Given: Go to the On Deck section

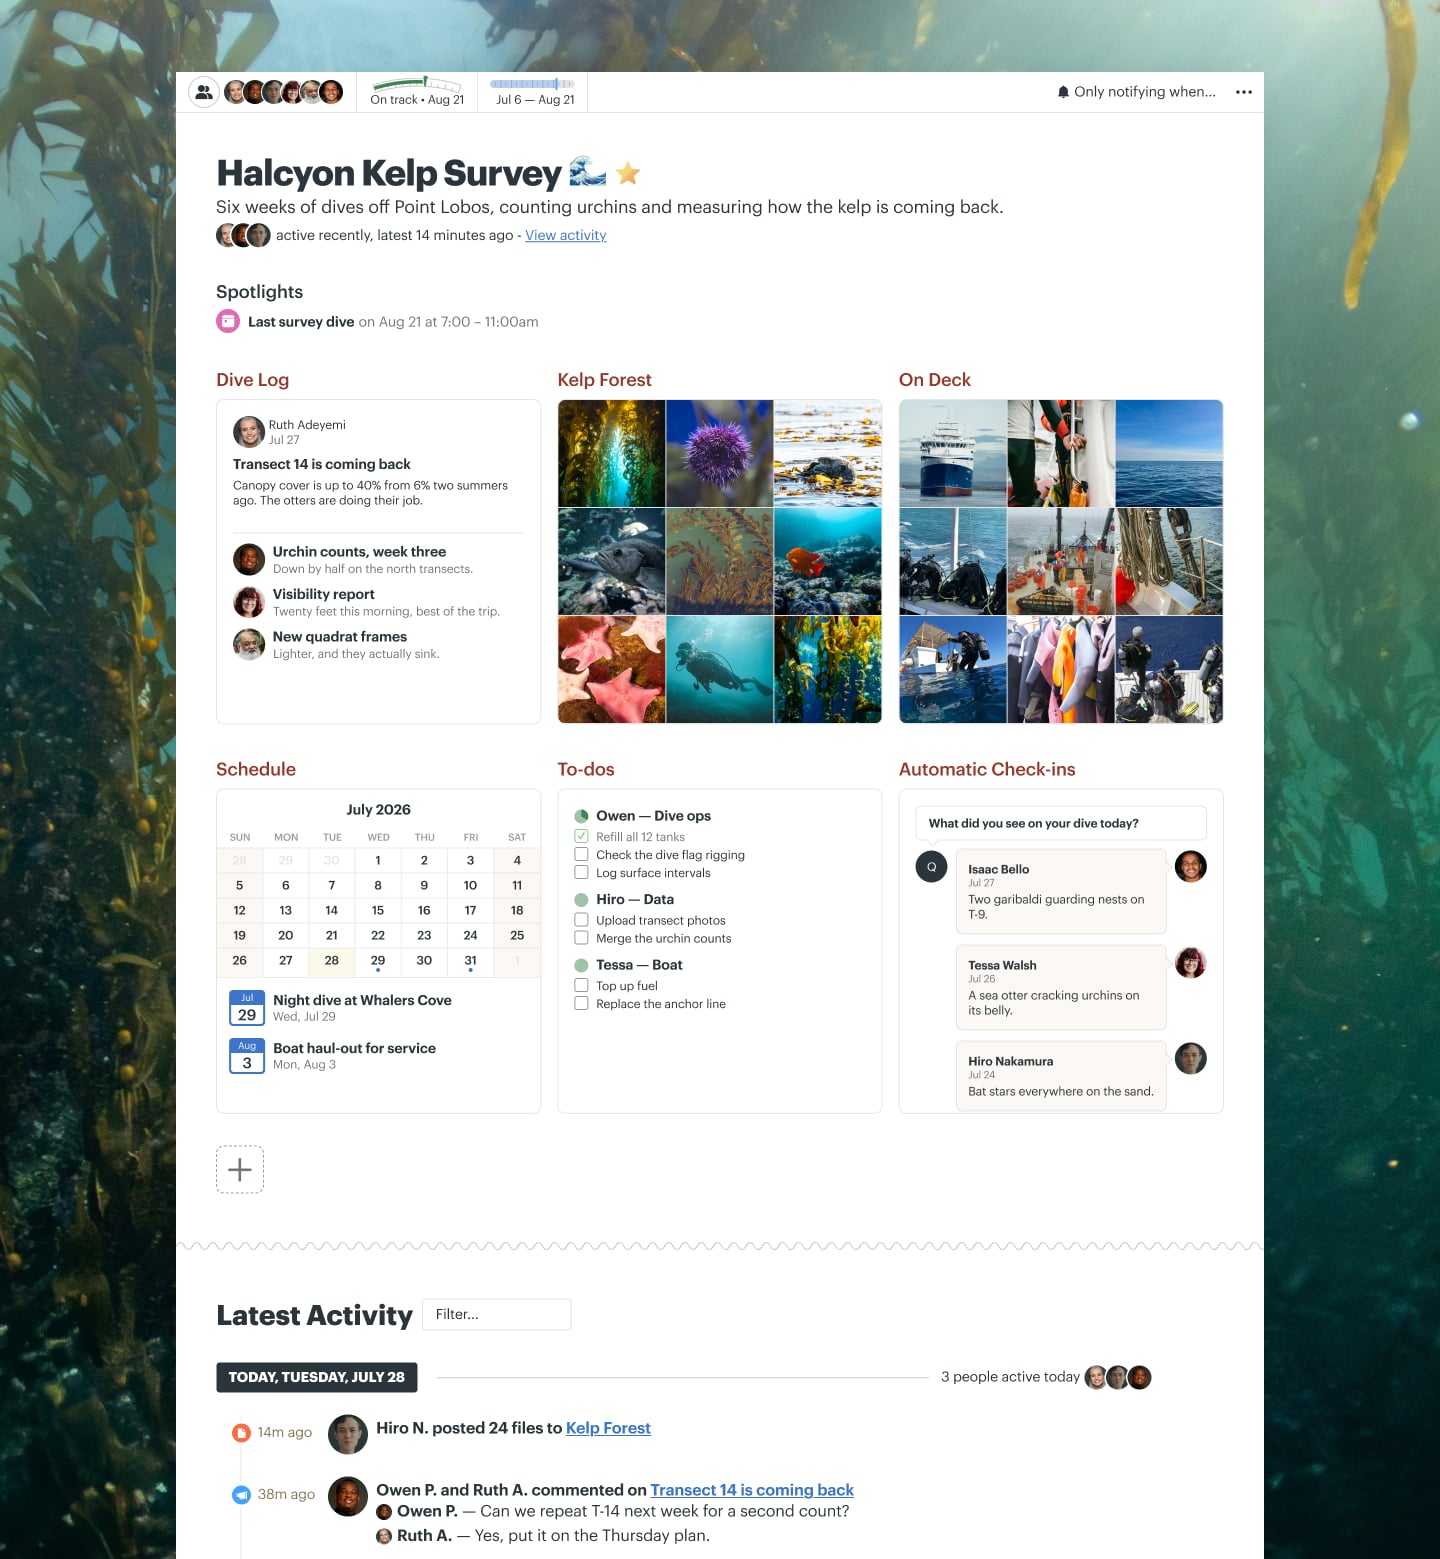Looking at the screenshot, I should [935, 380].
